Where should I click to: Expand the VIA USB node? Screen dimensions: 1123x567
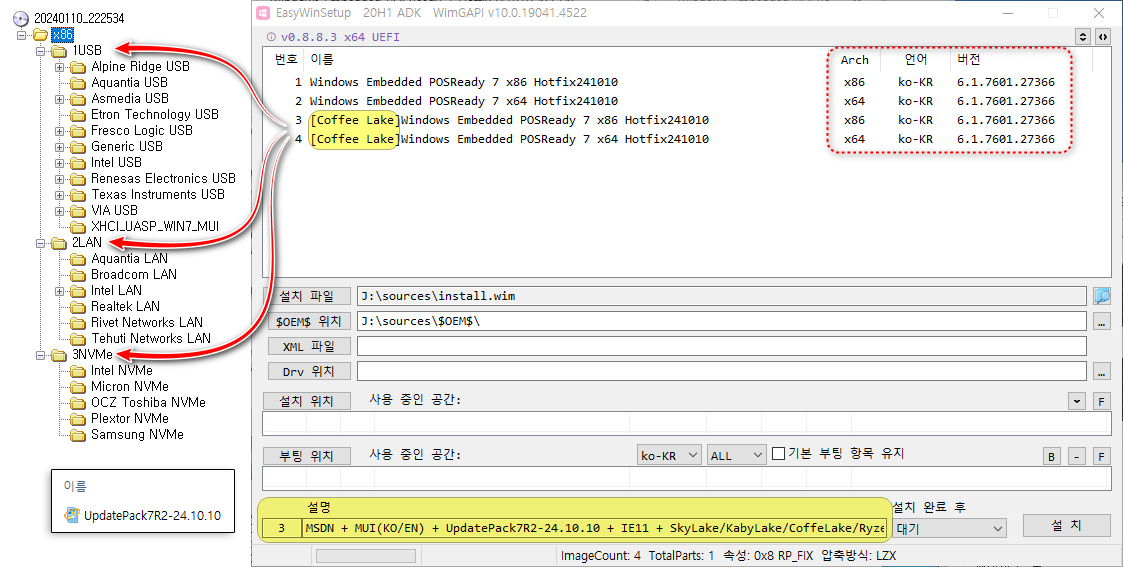pos(59,211)
